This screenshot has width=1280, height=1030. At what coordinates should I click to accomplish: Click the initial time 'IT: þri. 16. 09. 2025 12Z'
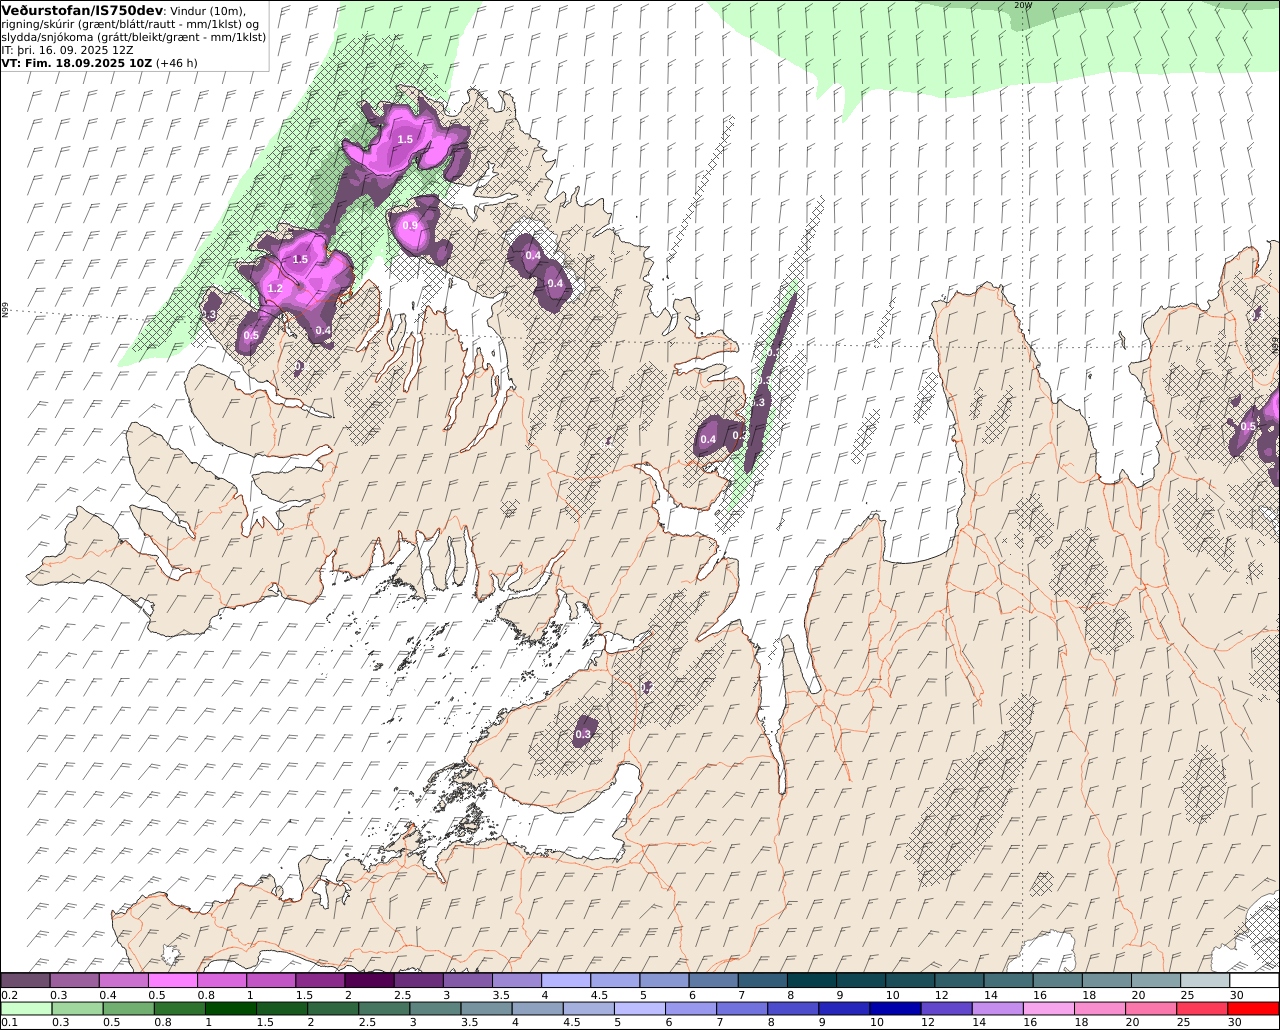(x=68, y=49)
